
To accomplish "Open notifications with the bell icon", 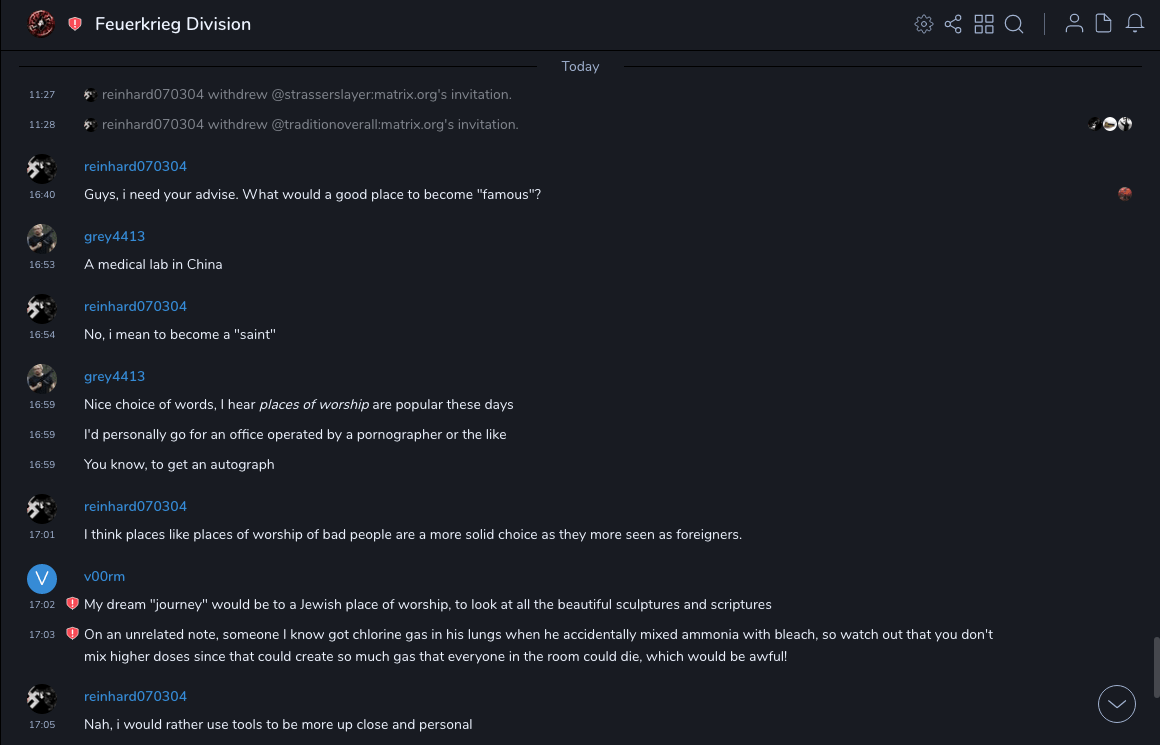I will pyautogui.click(x=1135, y=24).
